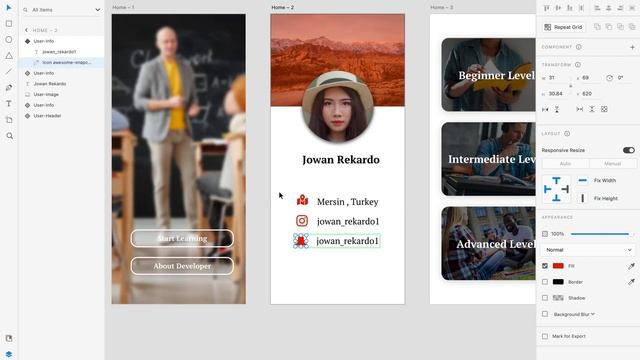Select the User-Header layer

(61, 116)
